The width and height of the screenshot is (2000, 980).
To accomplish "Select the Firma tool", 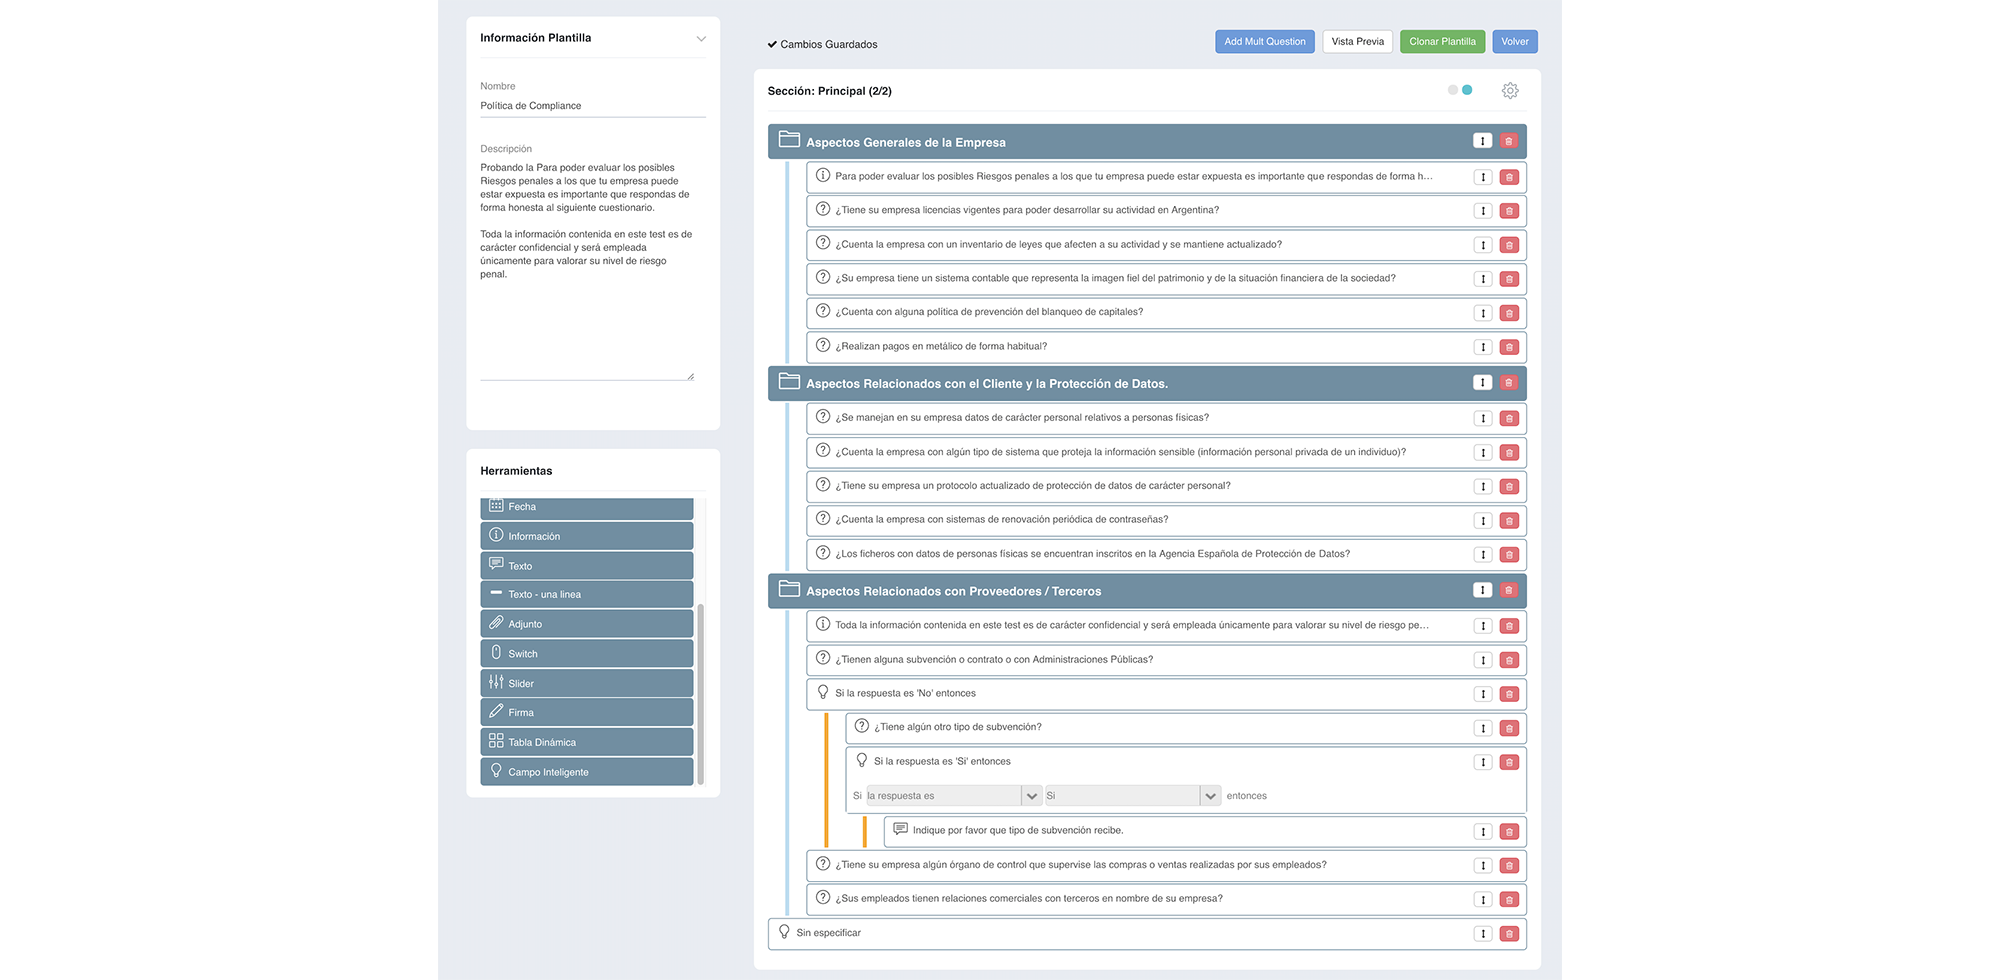I will click(x=587, y=713).
